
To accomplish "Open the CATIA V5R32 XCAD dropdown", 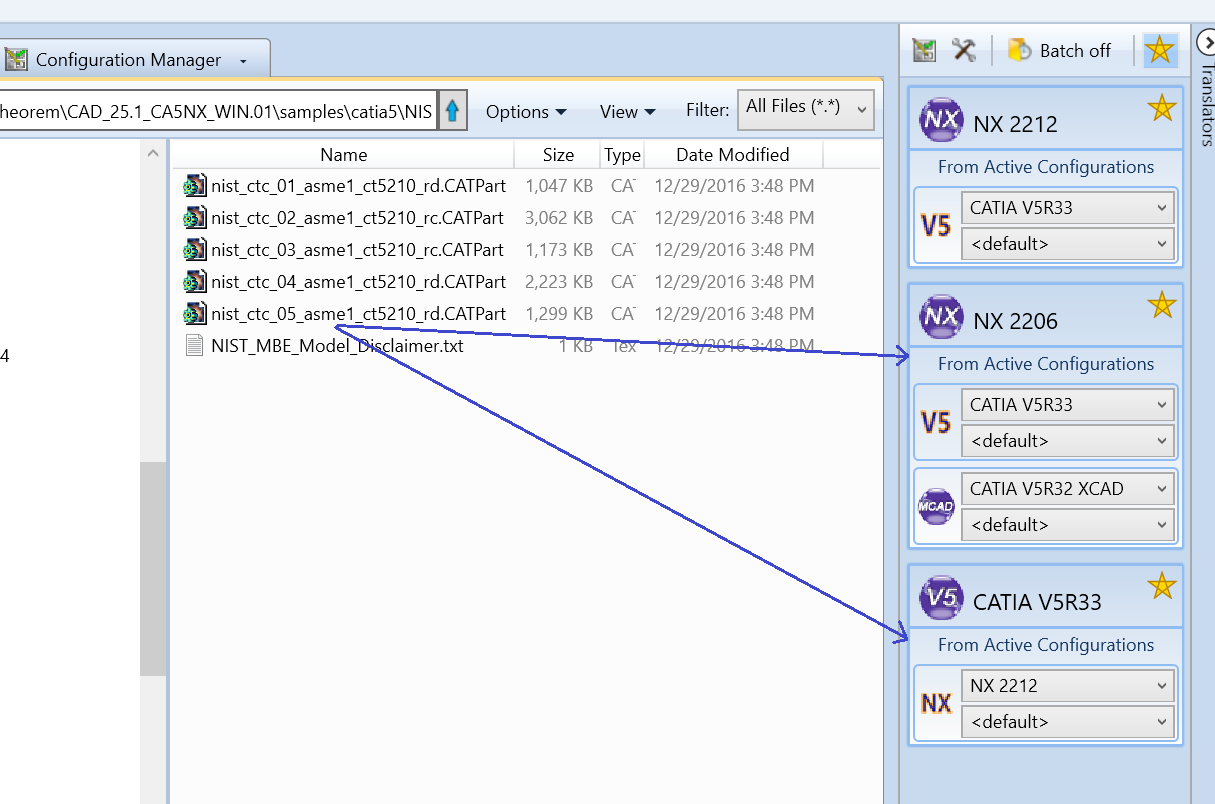I will tap(1068, 489).
